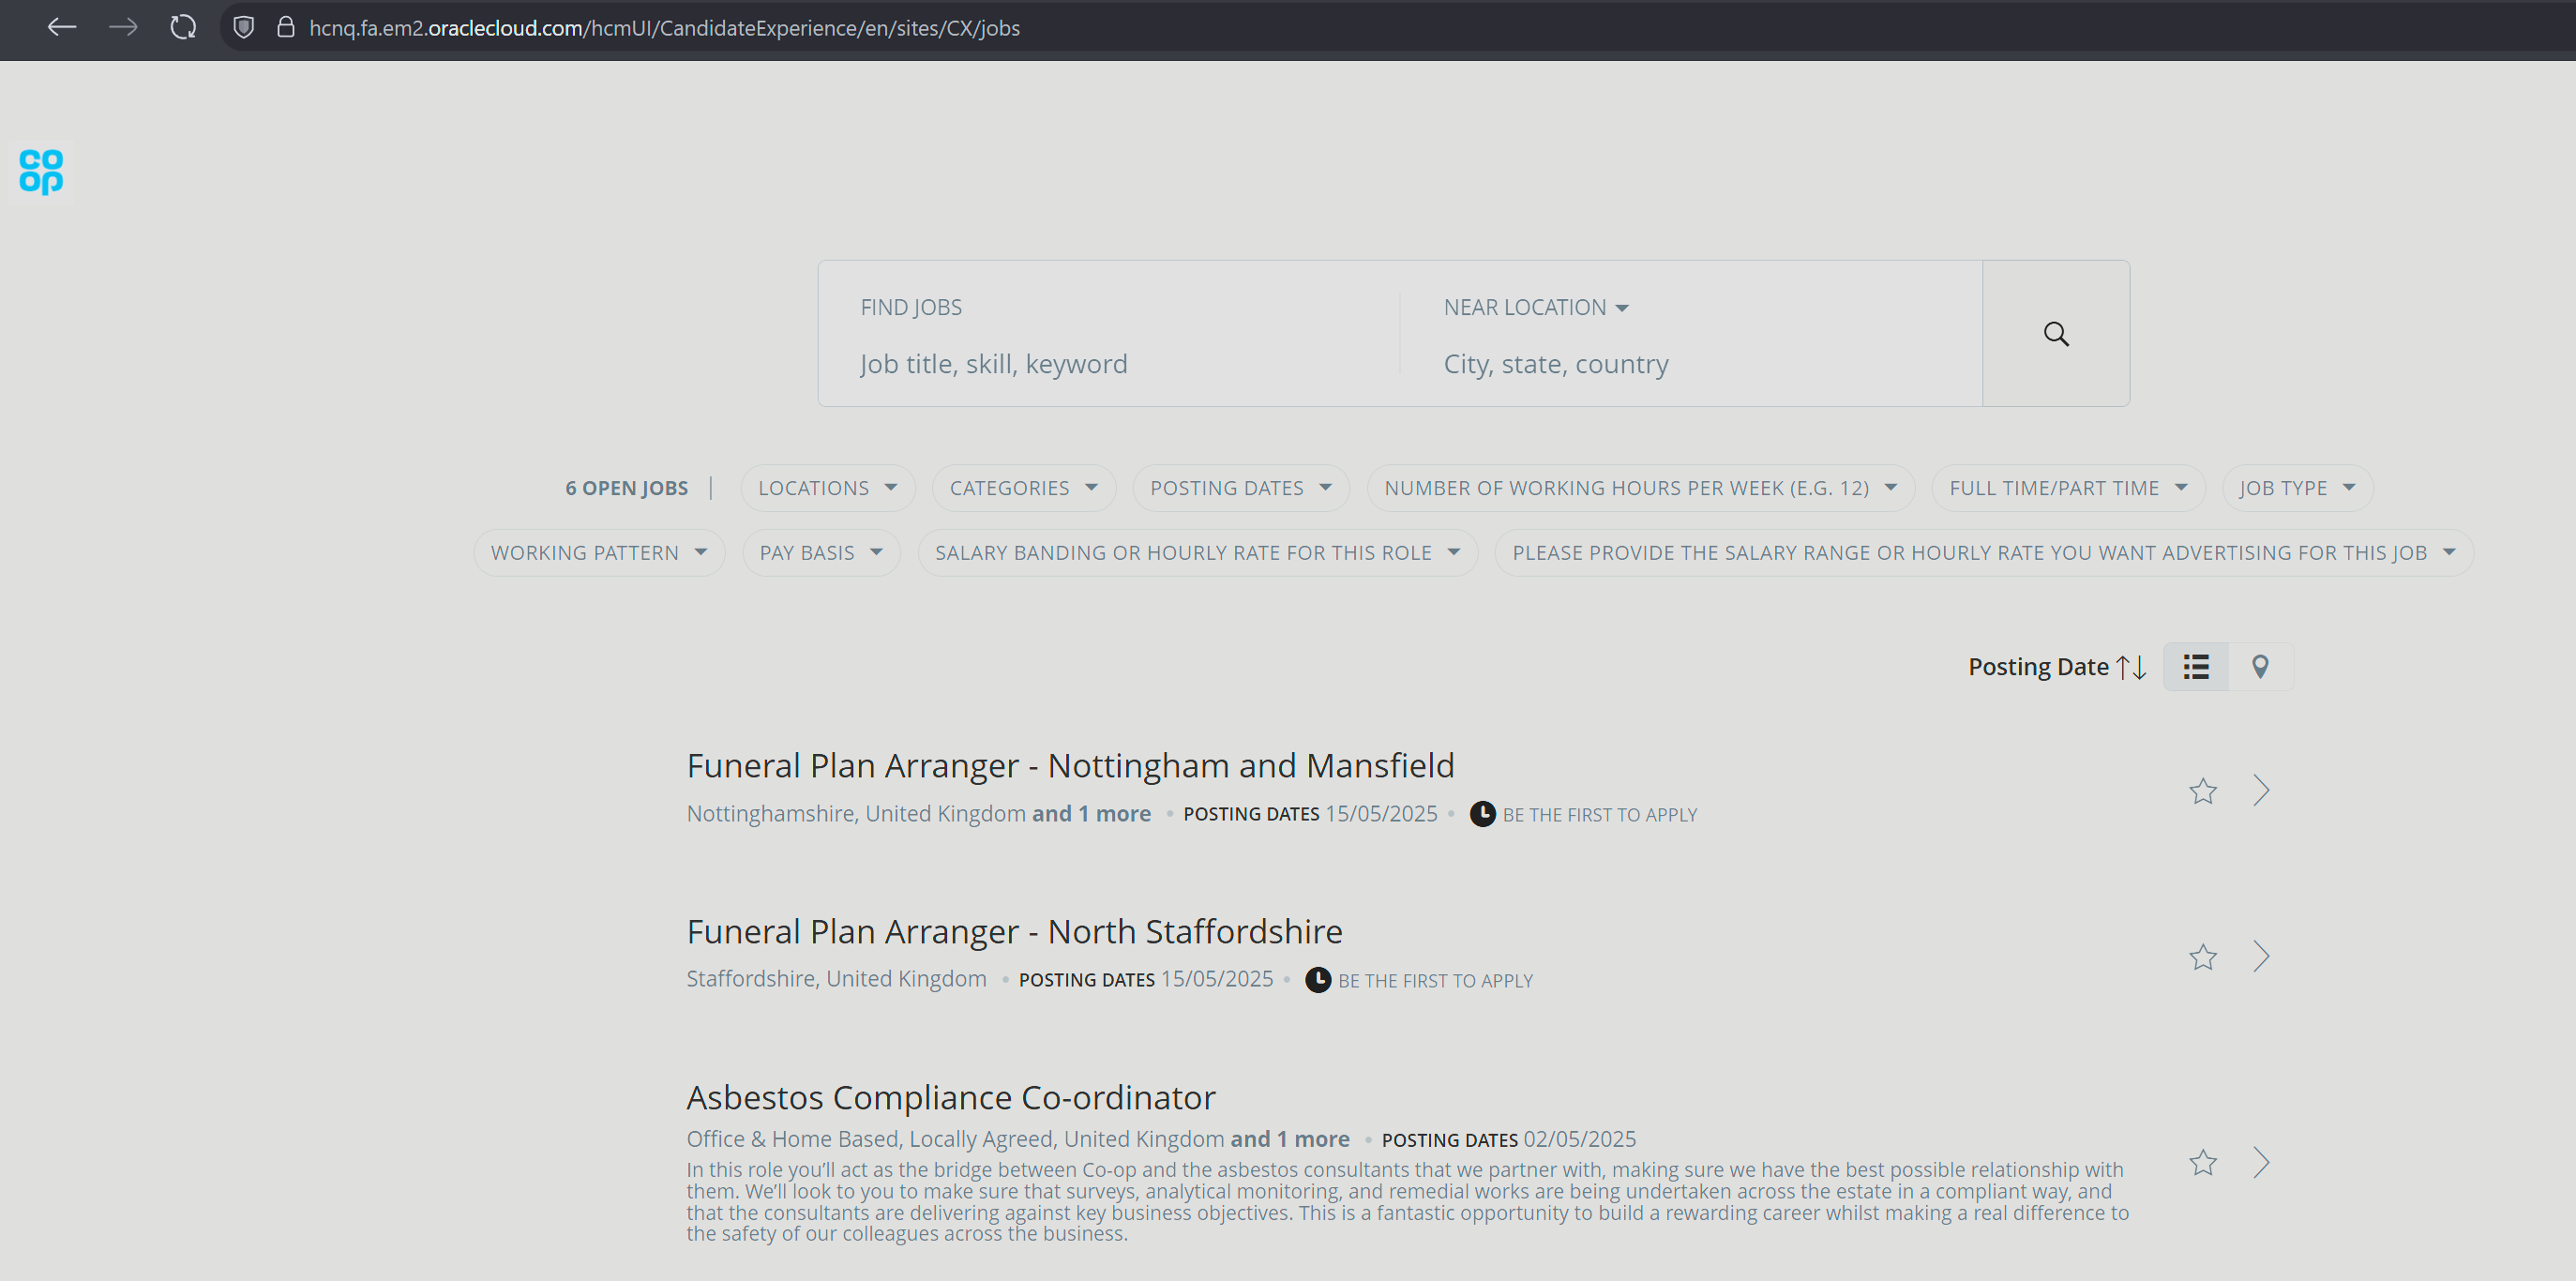Click posting date 02/05/2025
The width and height of the screenshot is (2576, 1281).
pos(1579,1139)
